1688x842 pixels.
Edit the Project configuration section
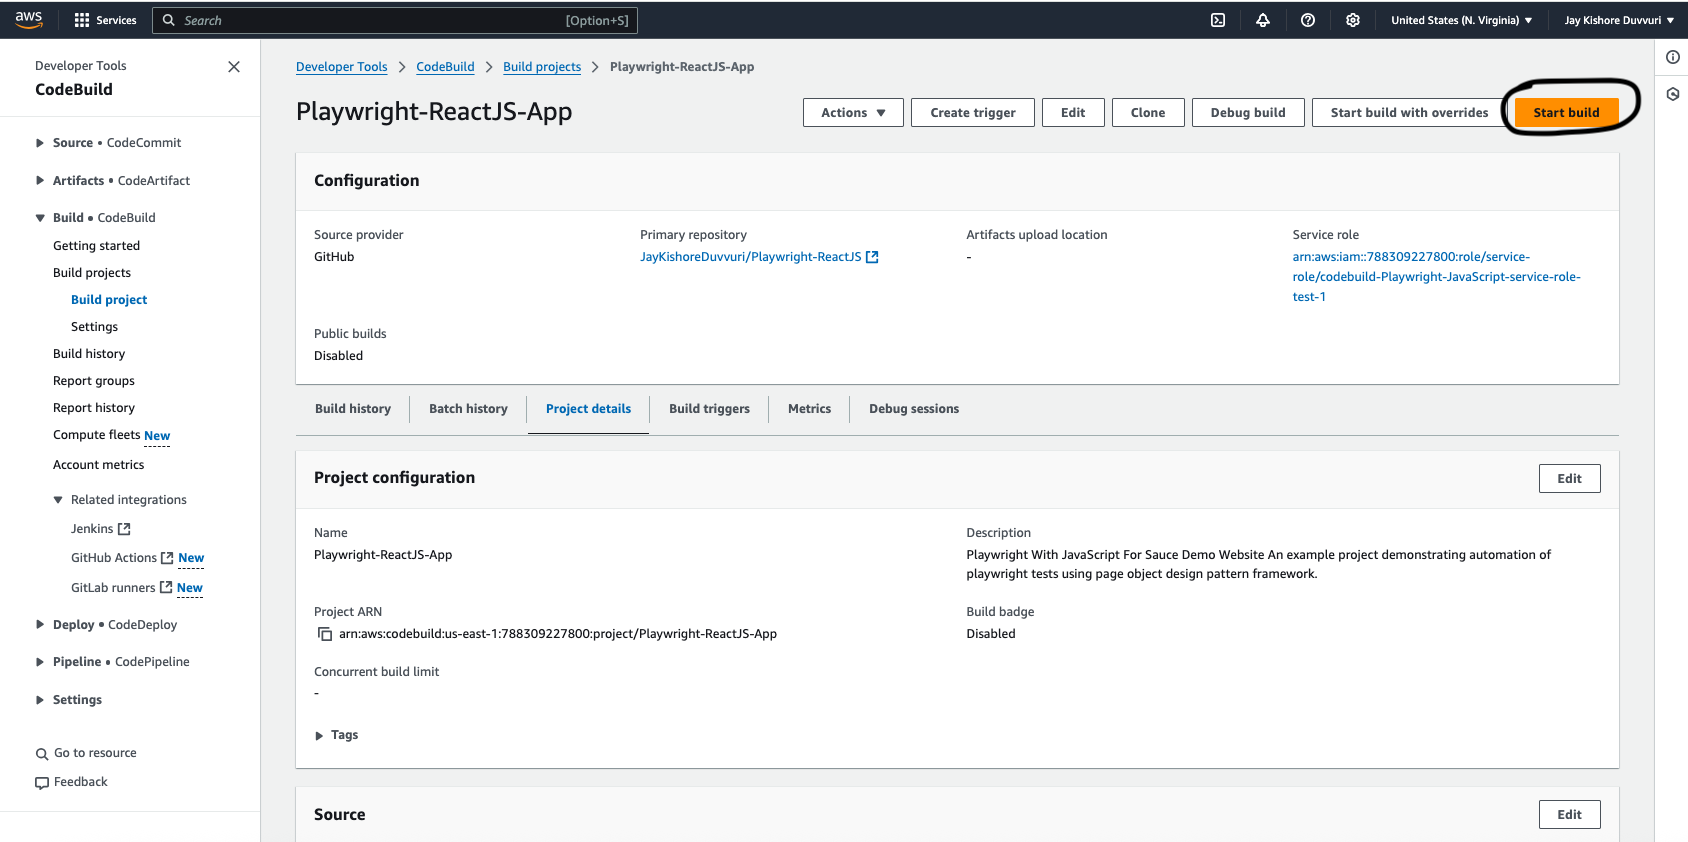pos(1569,479)
